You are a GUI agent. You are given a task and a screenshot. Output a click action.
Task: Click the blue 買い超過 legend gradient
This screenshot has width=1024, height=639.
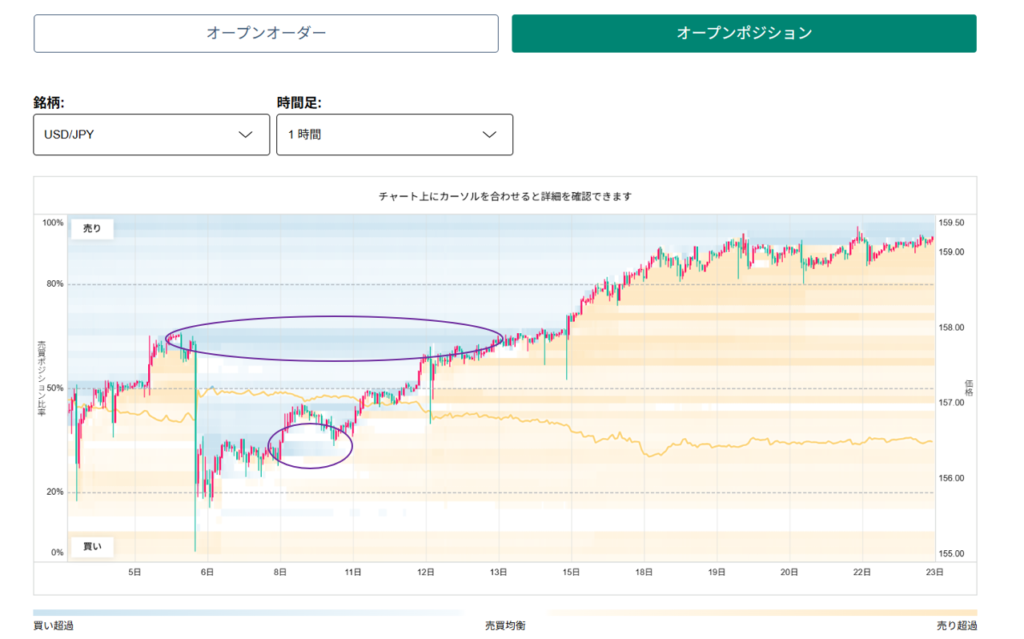(248, 613)
